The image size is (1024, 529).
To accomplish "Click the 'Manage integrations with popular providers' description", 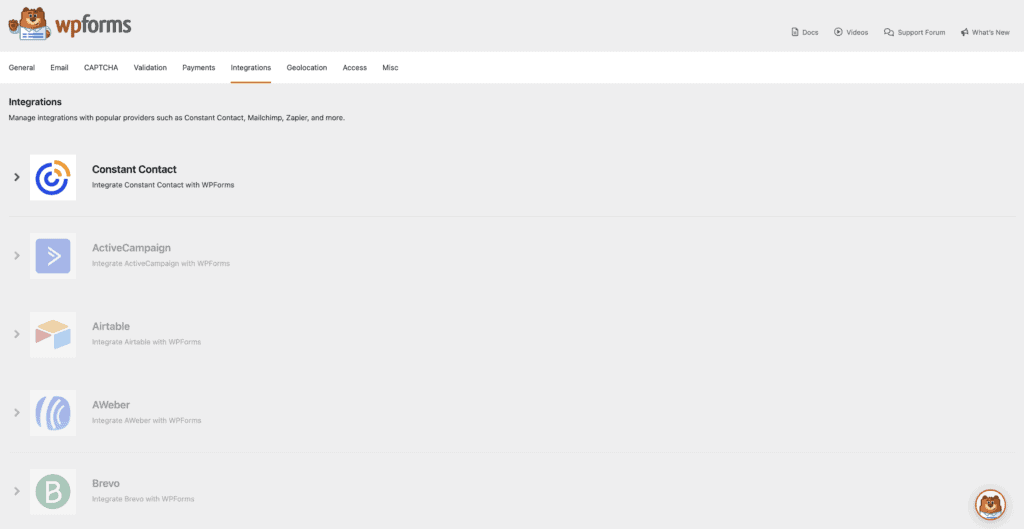I will point(176,118).
